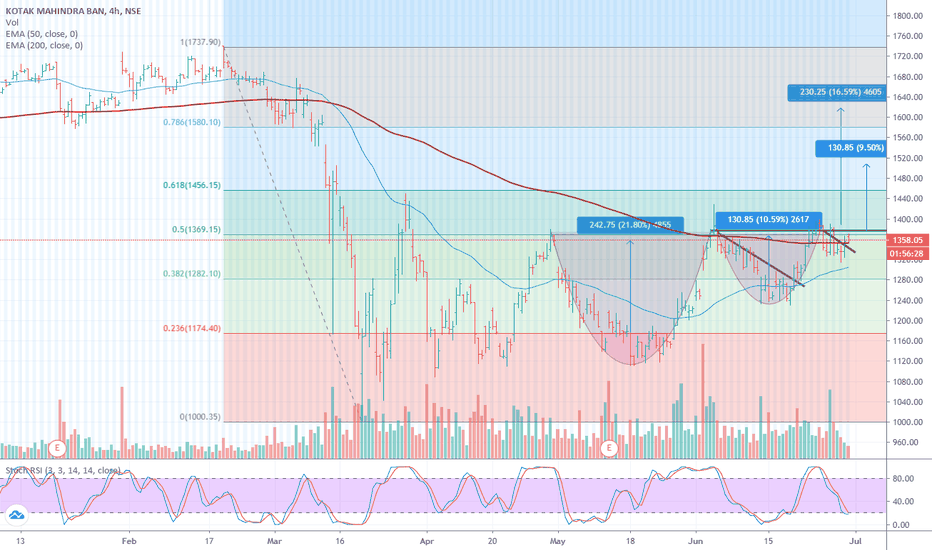932x550 pixels.
Task: Click the 1640.00 price axis value
Action: click(x=908, y=97)
